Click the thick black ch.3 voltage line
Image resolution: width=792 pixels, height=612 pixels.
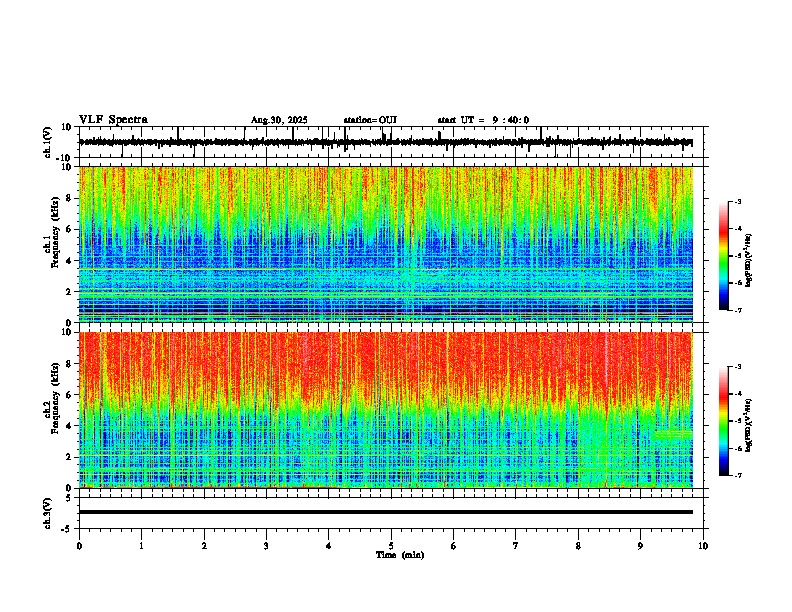point(385,512)
